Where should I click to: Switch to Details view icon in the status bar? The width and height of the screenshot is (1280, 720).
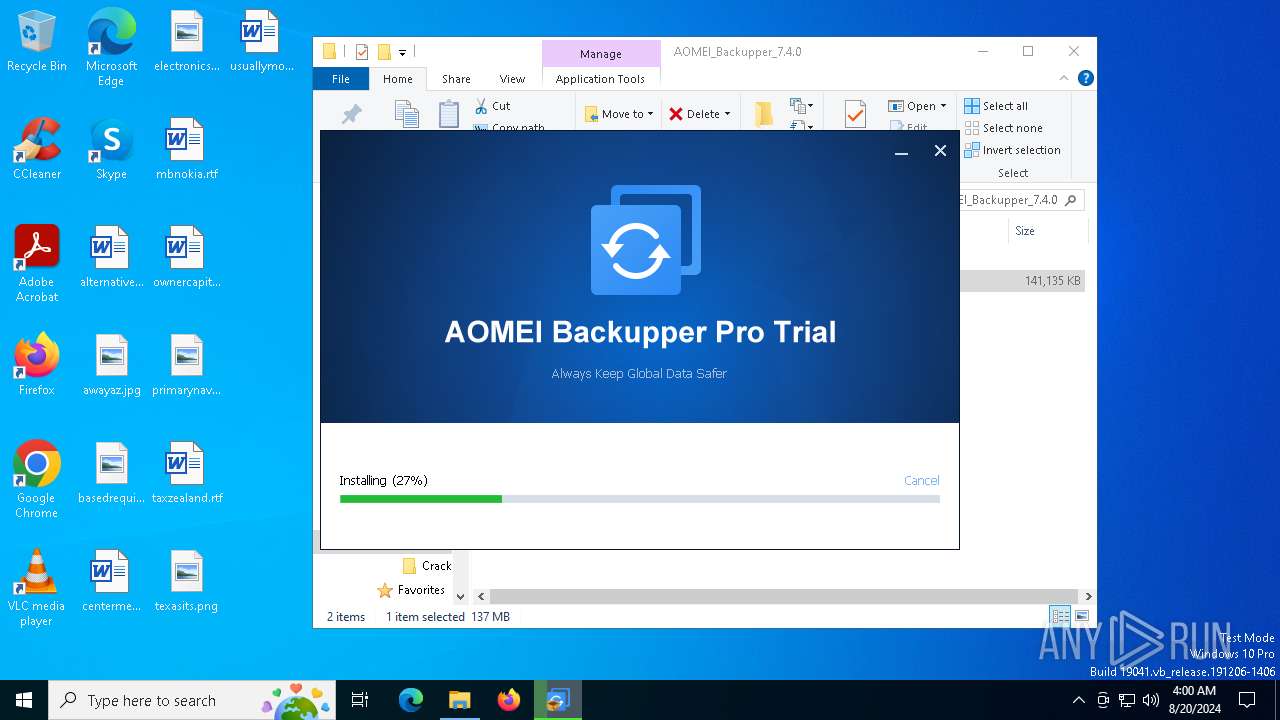coord(1060,617)
